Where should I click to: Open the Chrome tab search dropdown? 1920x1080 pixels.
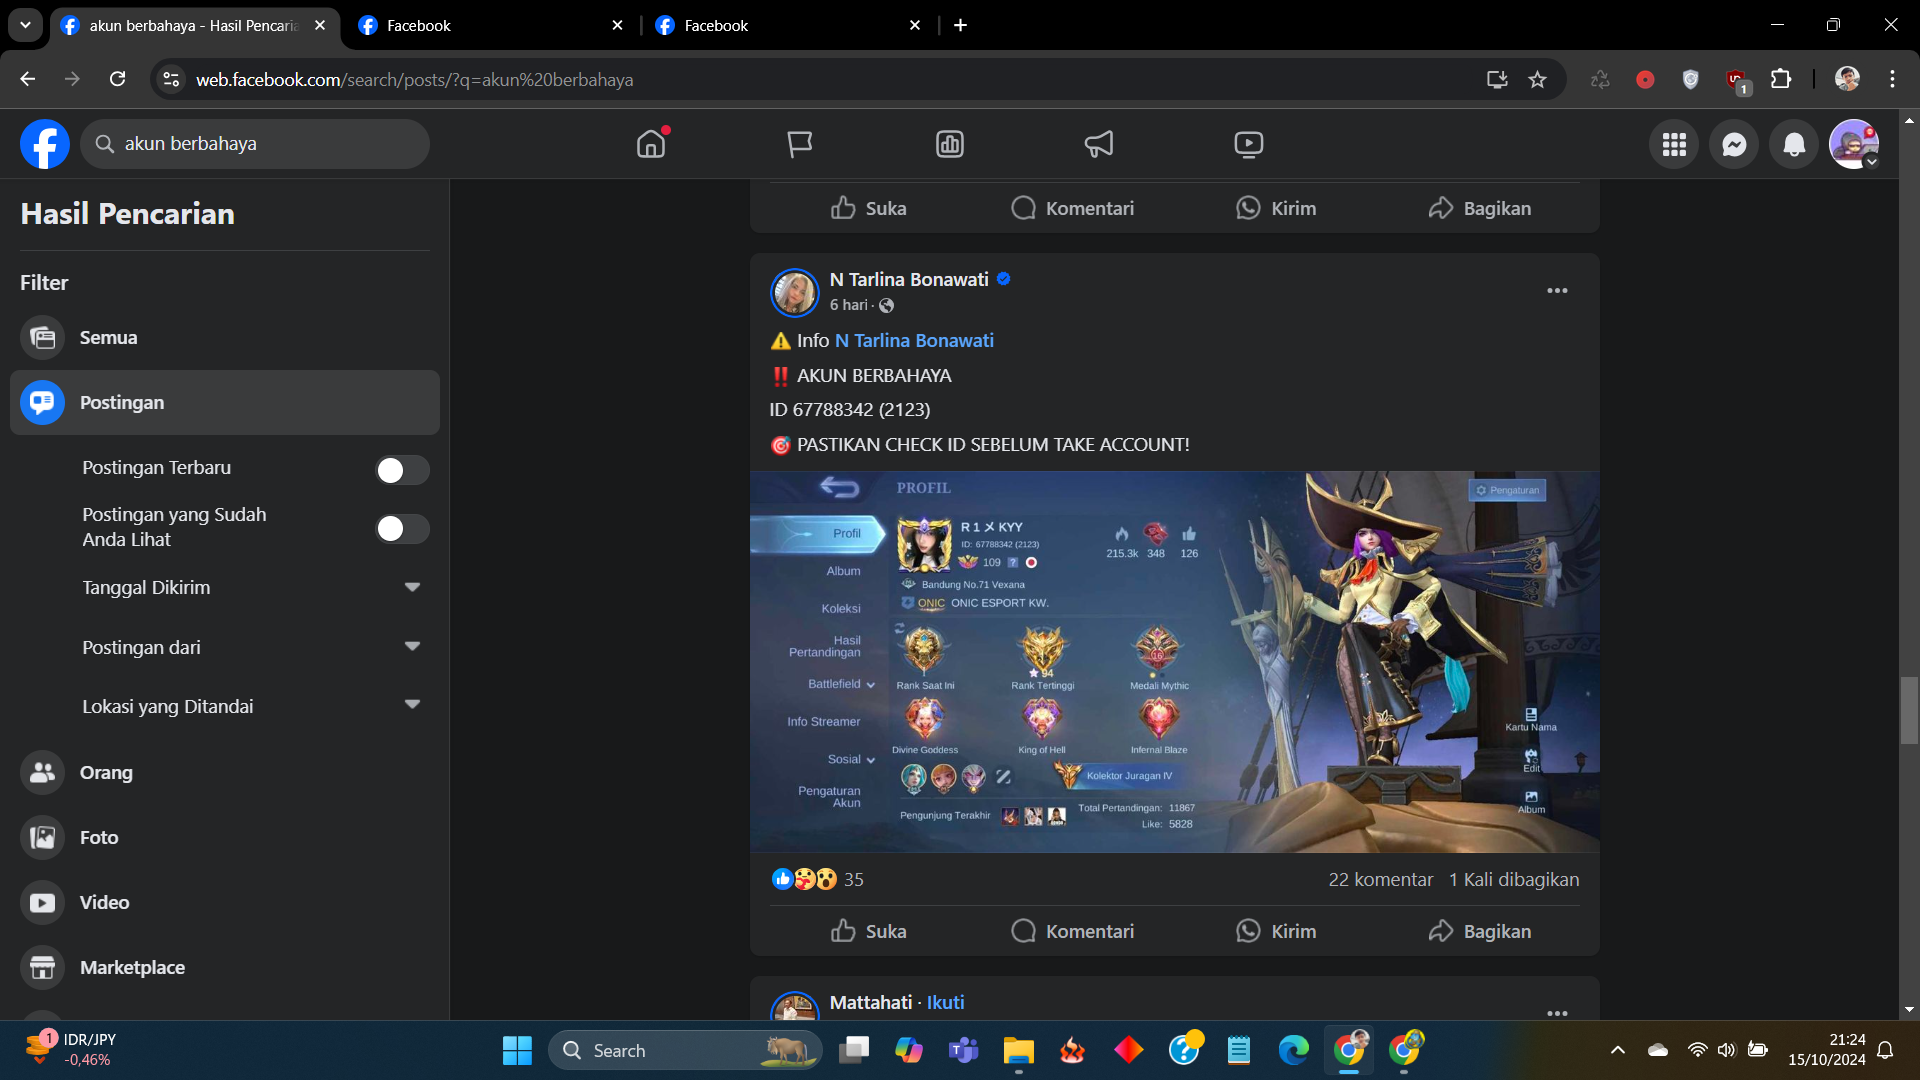click(x=25, y=25)
